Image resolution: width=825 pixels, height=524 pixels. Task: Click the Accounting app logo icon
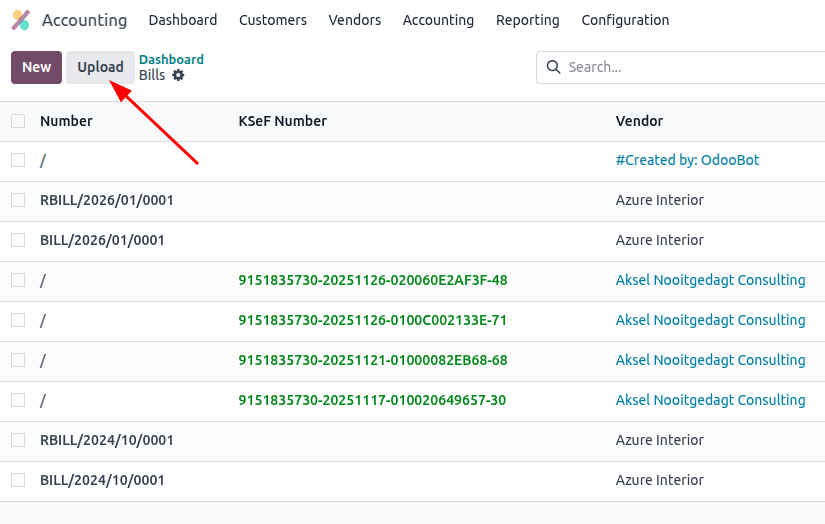tap(20, 20)
